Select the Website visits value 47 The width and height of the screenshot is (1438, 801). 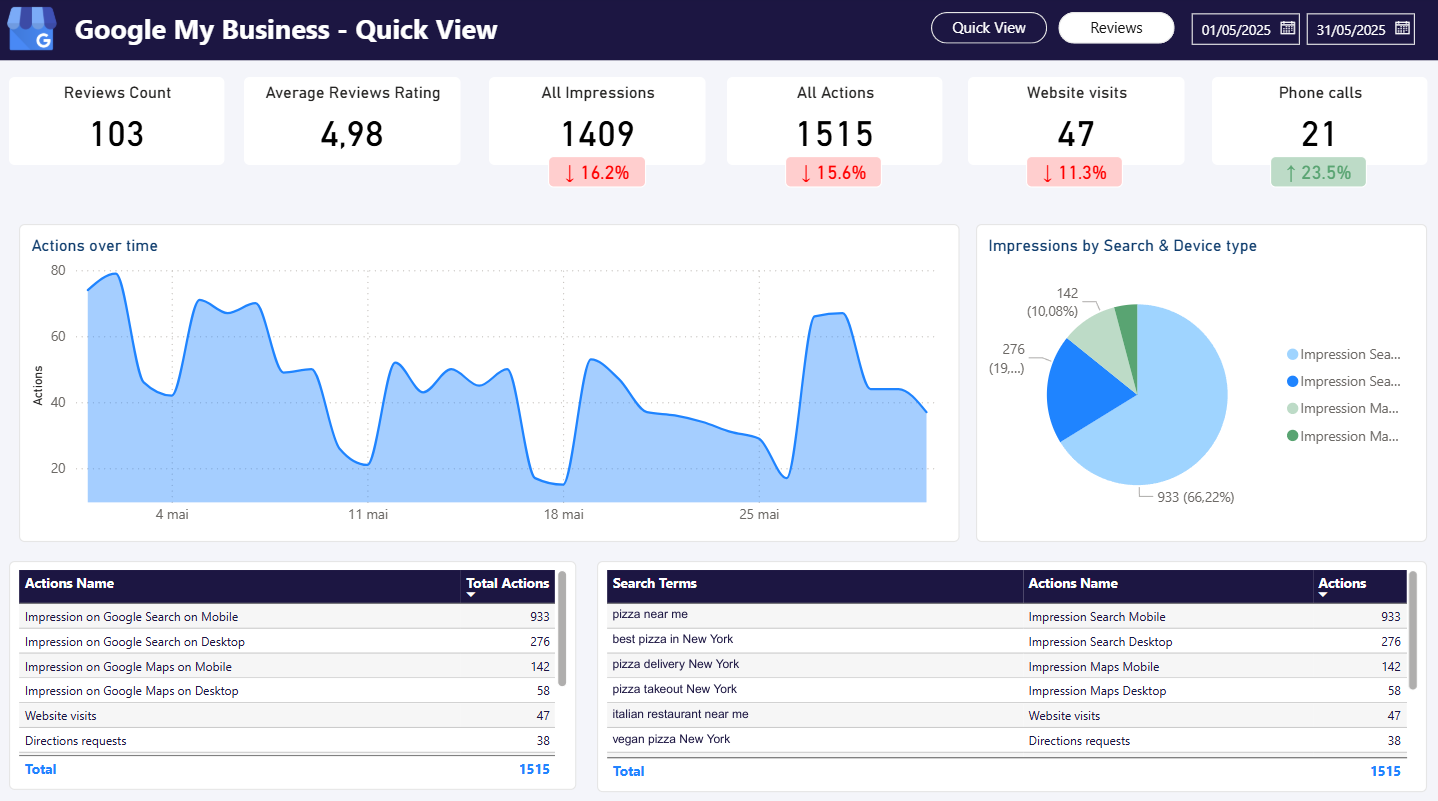pos(1076,134)
